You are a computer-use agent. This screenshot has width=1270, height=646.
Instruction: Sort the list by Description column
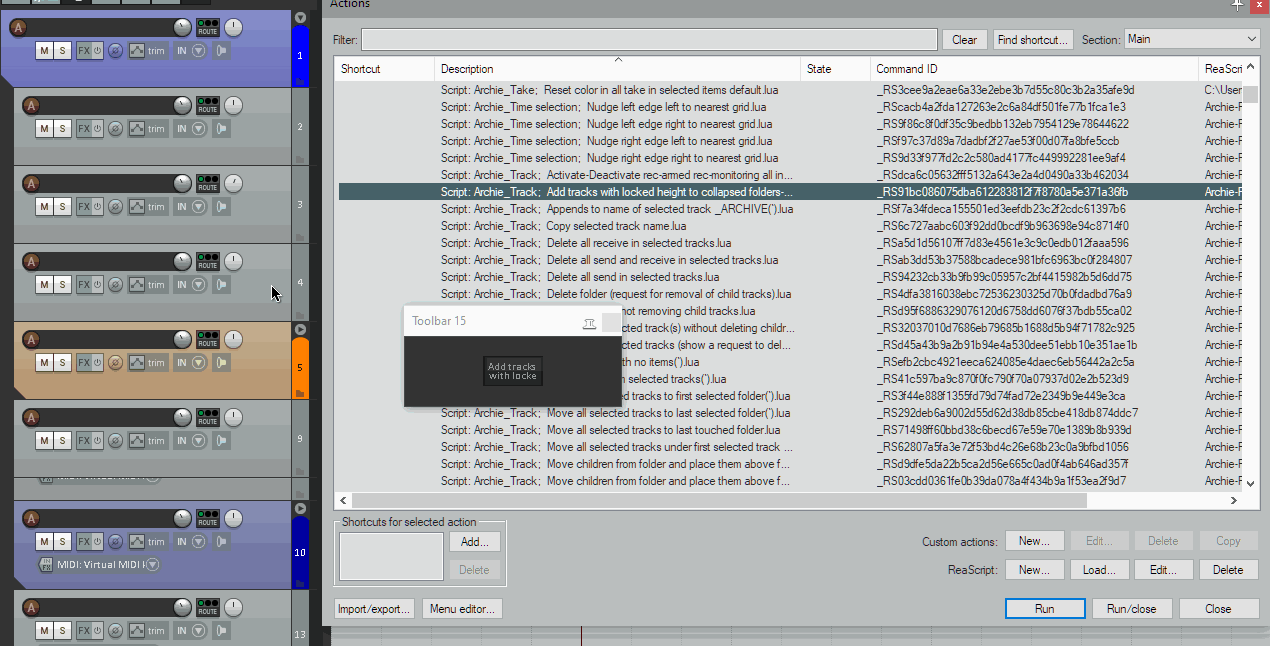pyautogui.click(x=618, y=69)
